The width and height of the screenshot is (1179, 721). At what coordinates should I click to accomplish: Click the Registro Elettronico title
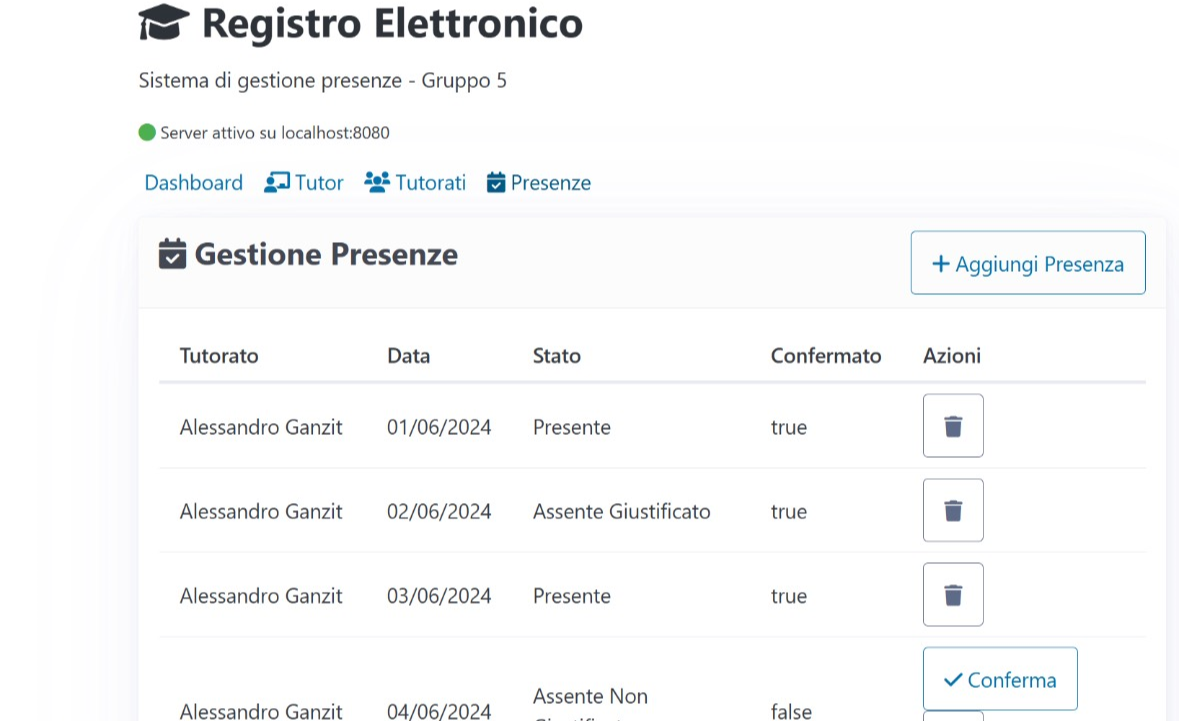pos(392,23)
